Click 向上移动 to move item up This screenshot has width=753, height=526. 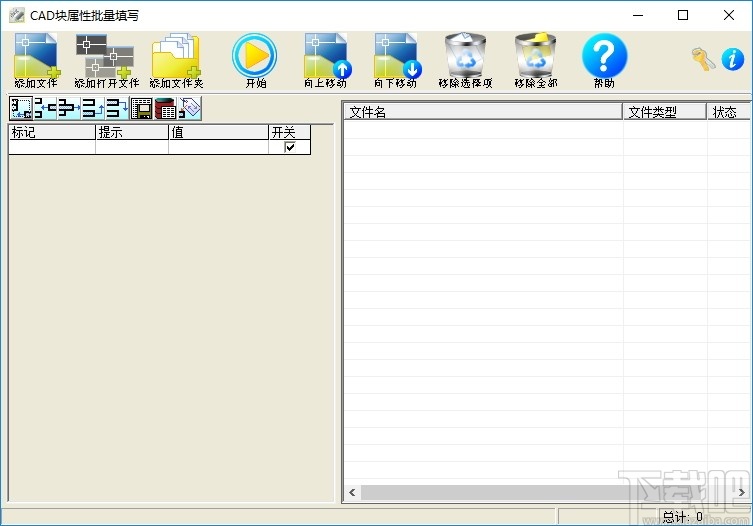326,61
